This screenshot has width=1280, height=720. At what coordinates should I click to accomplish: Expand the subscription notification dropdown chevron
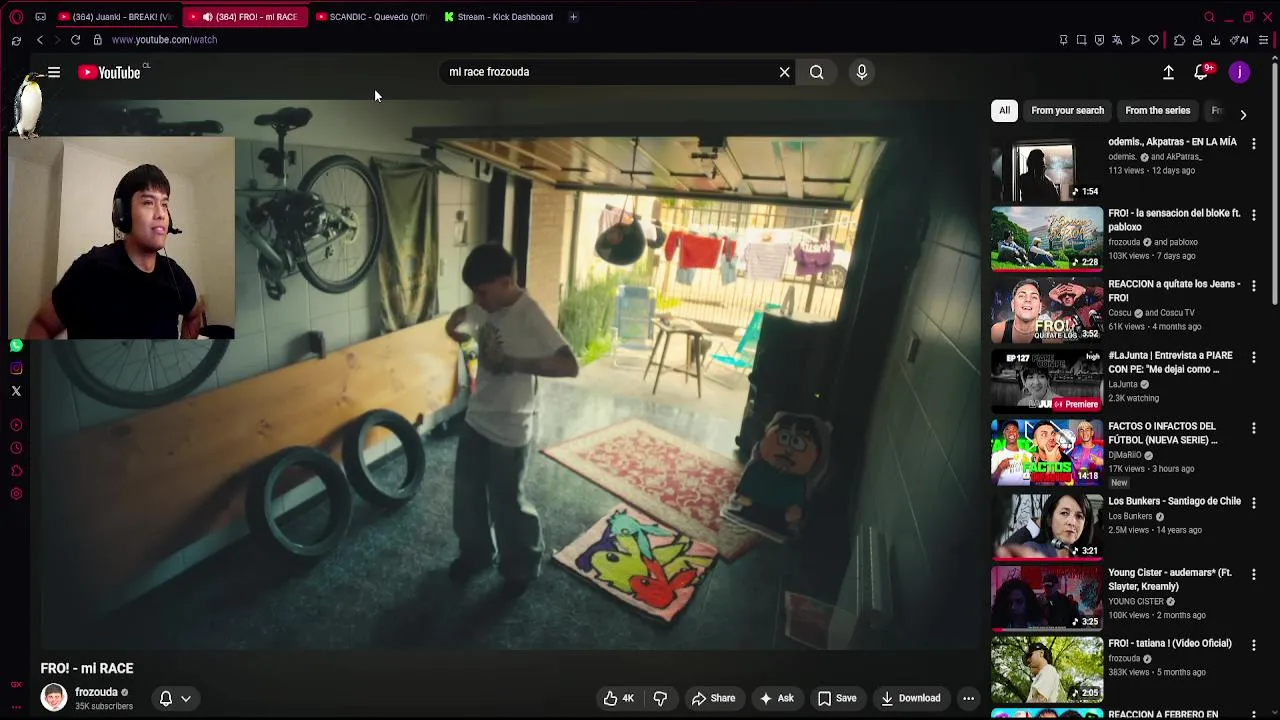186,699
